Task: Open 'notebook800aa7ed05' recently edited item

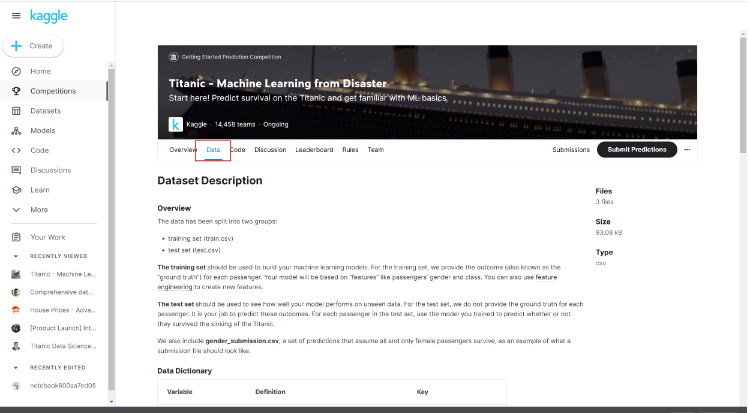Action: [63, 385]
